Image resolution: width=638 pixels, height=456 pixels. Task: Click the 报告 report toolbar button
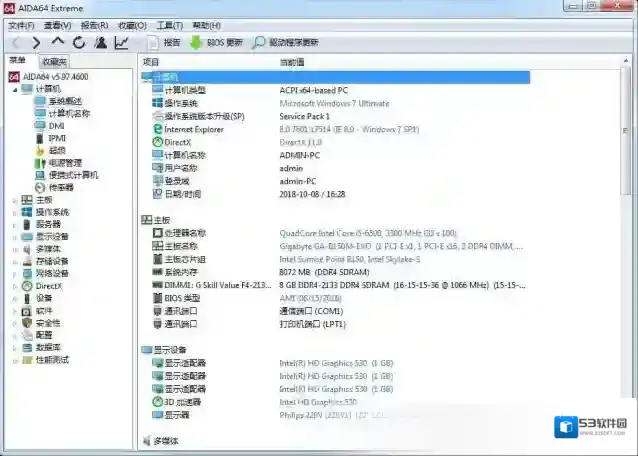164,43
